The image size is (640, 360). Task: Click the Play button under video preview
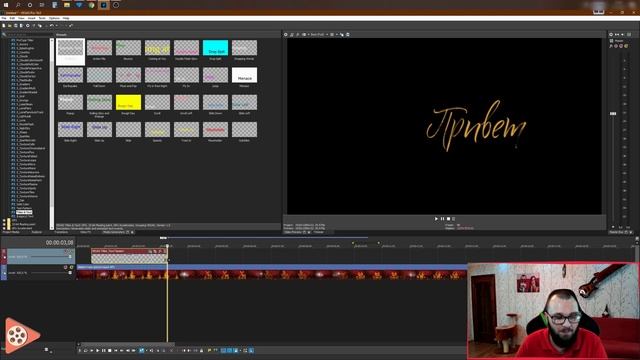436,219
